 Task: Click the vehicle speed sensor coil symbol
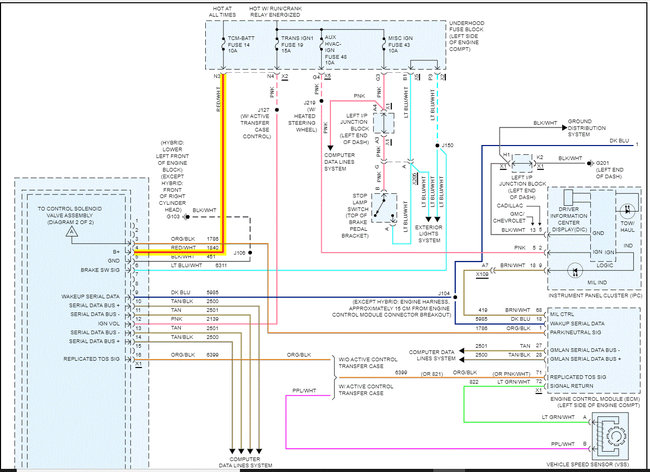tap(599, 435)
